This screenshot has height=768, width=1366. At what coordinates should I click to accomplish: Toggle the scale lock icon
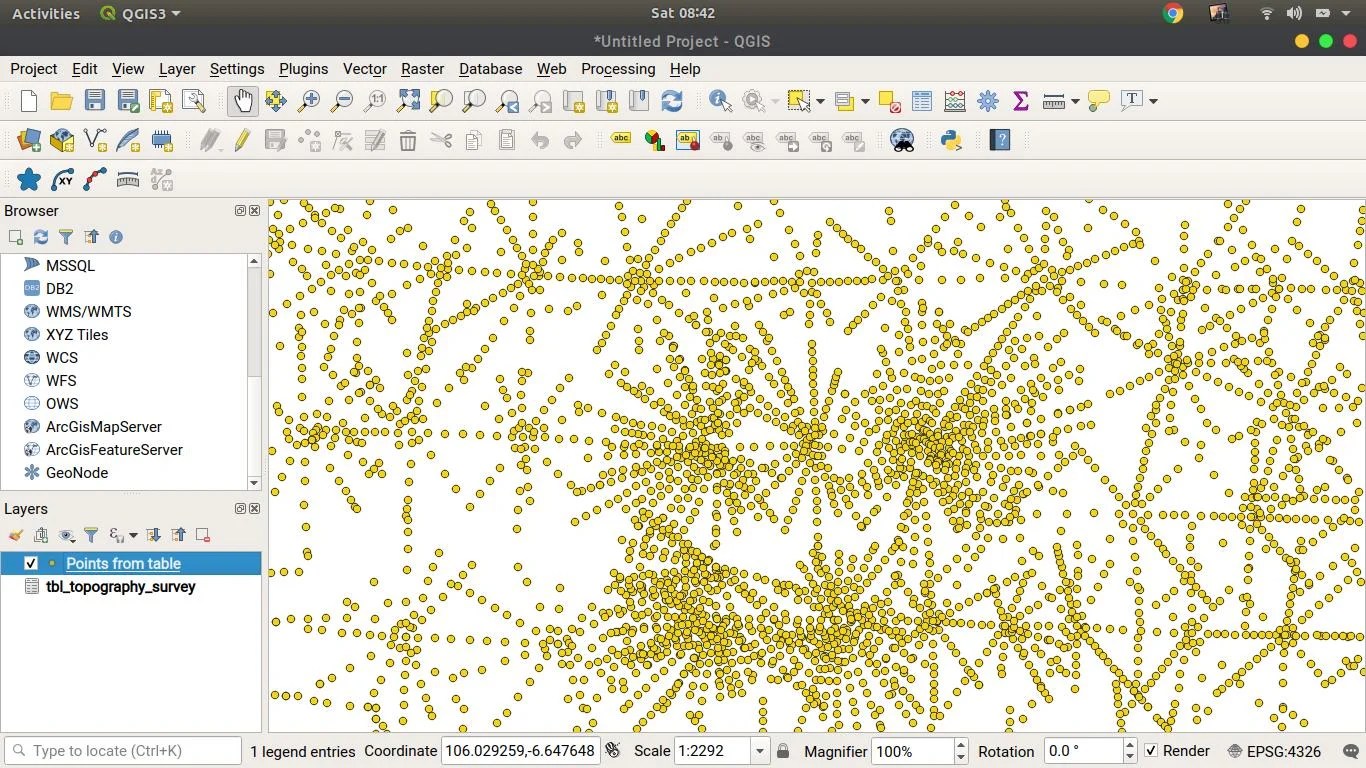(783, 751)
